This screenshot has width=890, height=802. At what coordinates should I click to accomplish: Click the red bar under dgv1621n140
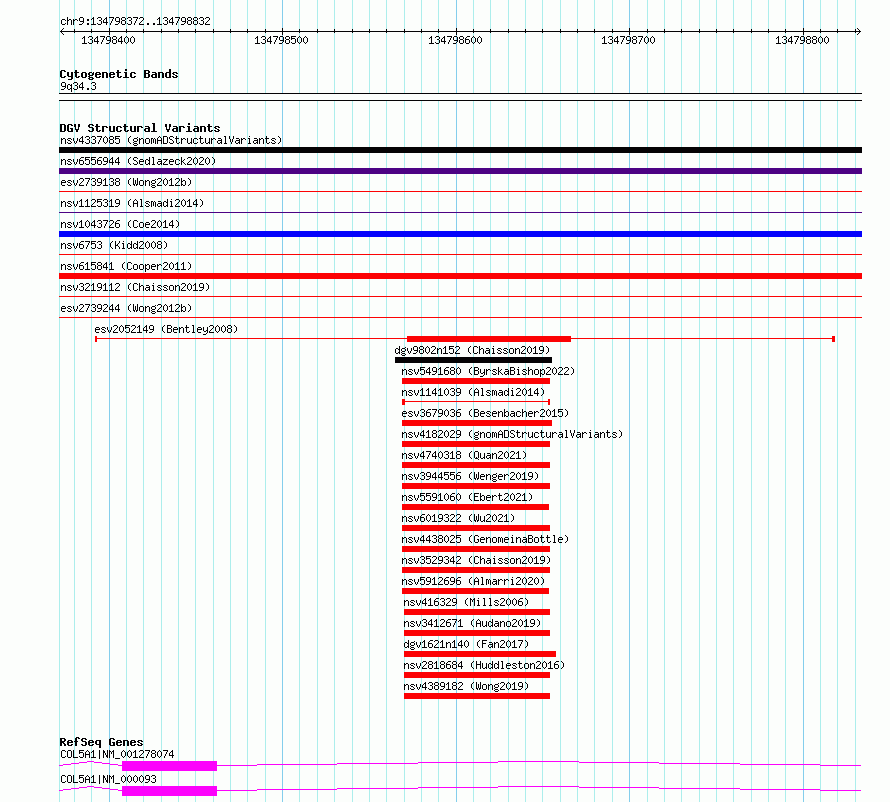pos(480,654)
